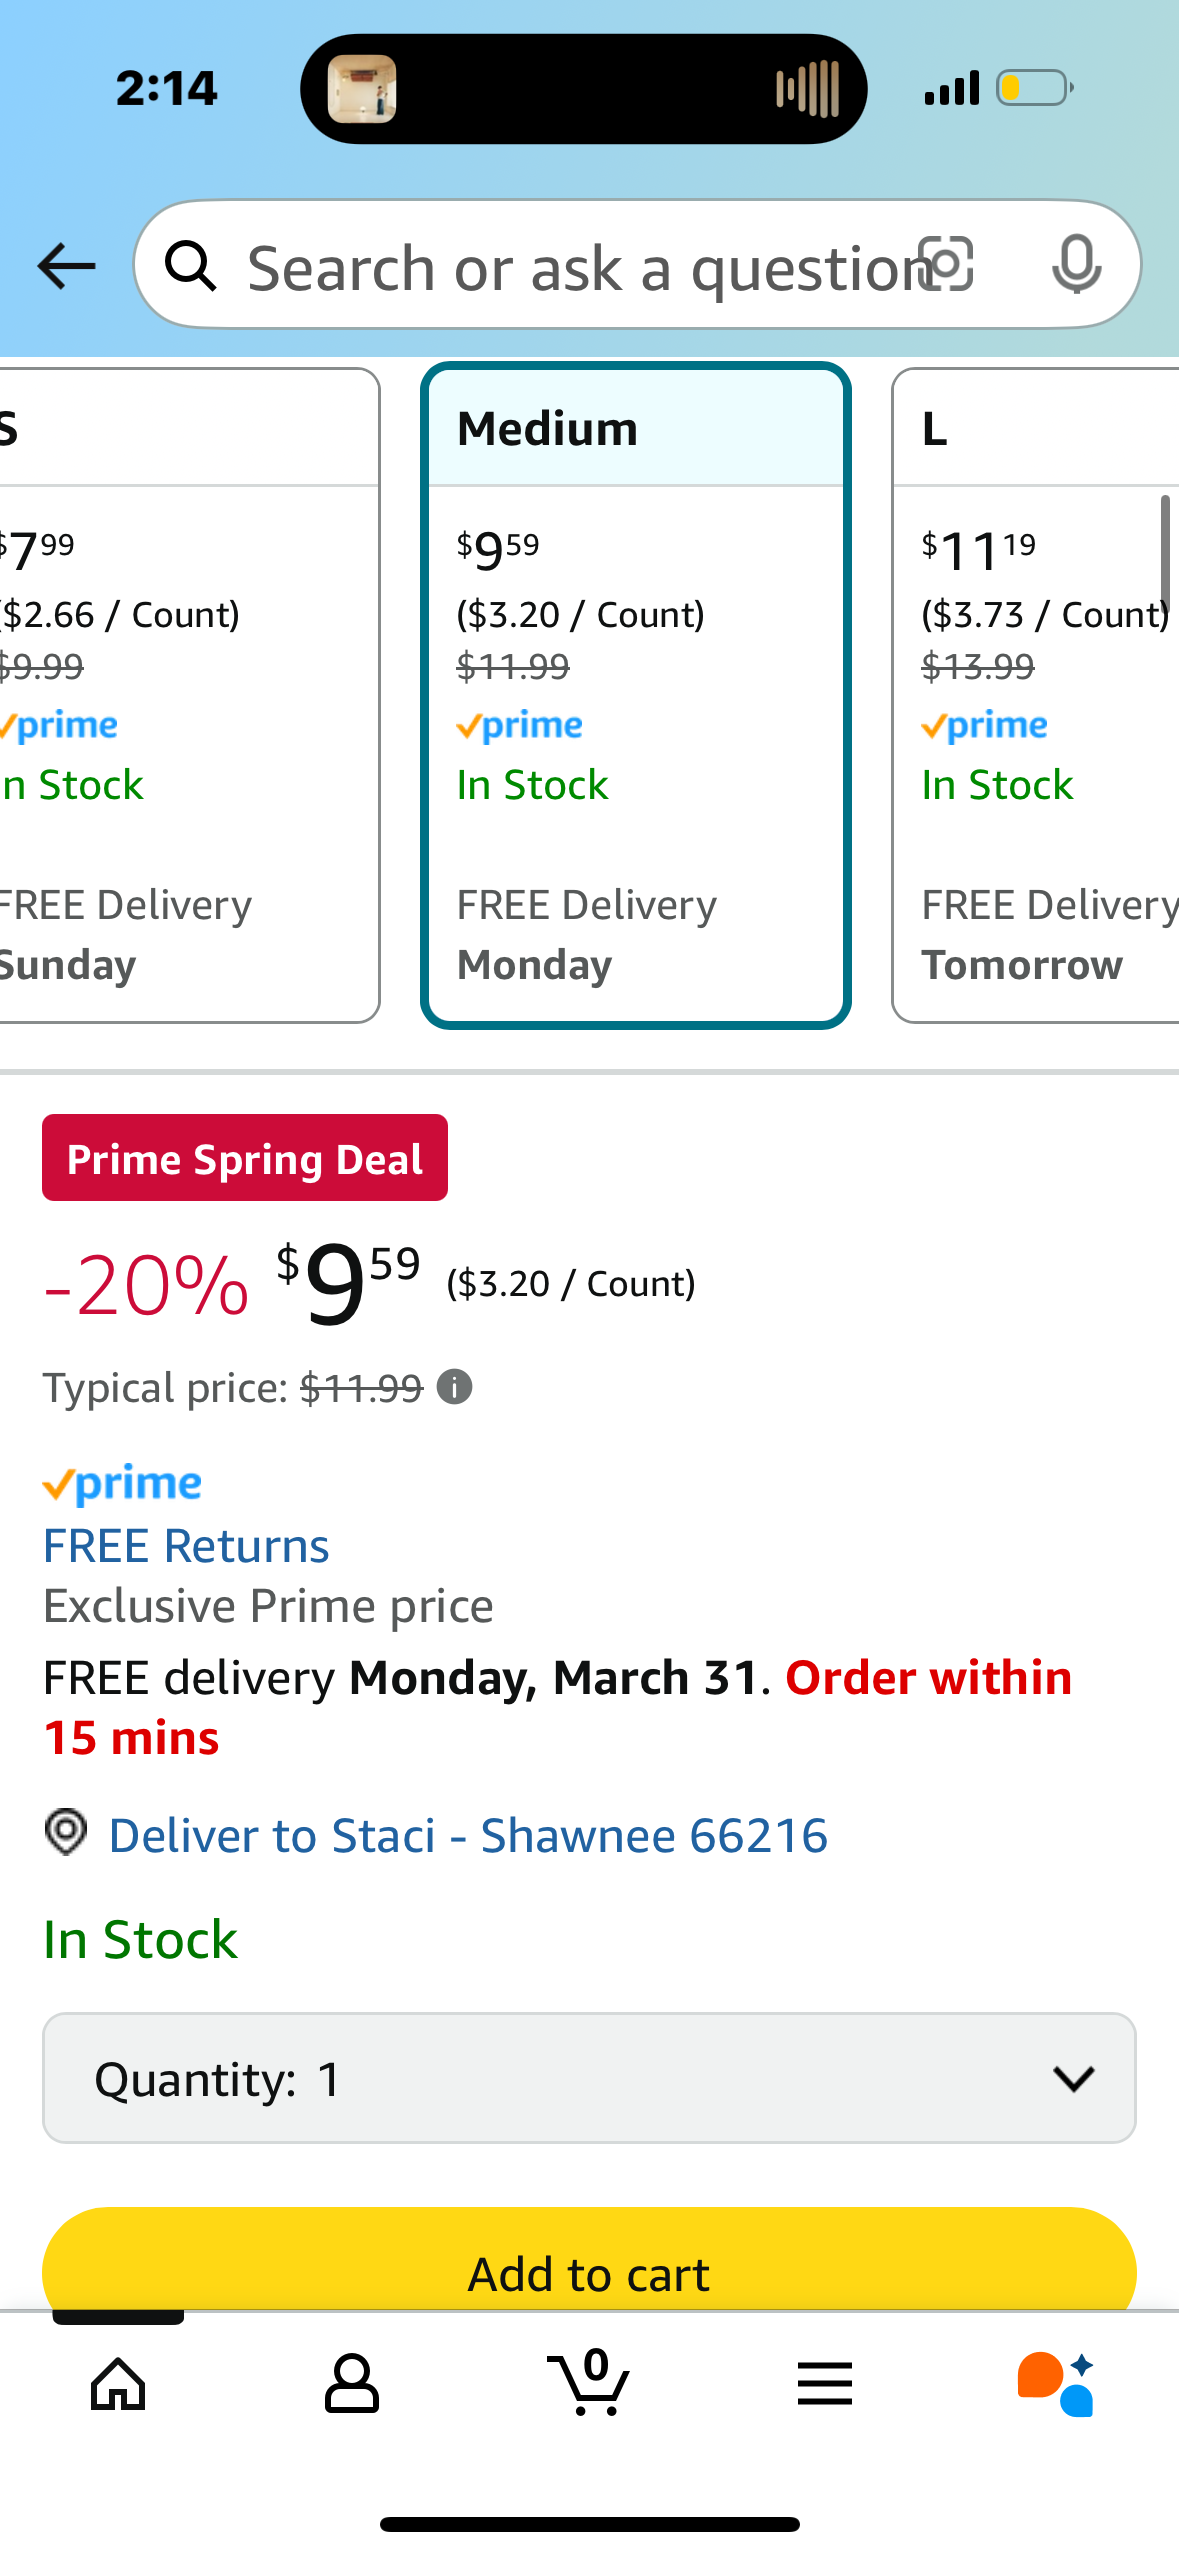Open FREE Returns link
1179x2556 pixels.
[186, 1546]
